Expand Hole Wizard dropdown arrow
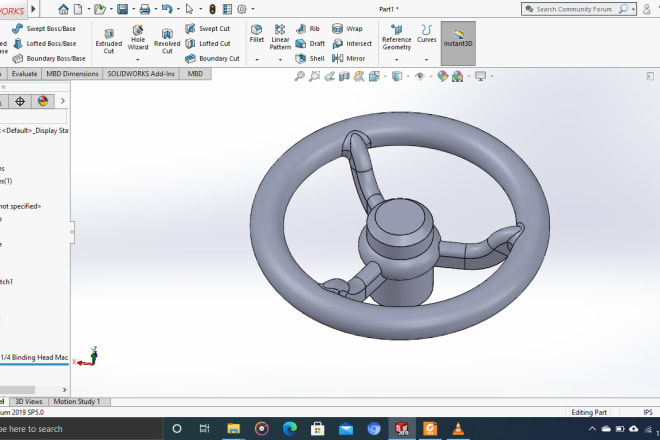The width and height of the screenshot is (660, 440). click(x=138, y=60)
